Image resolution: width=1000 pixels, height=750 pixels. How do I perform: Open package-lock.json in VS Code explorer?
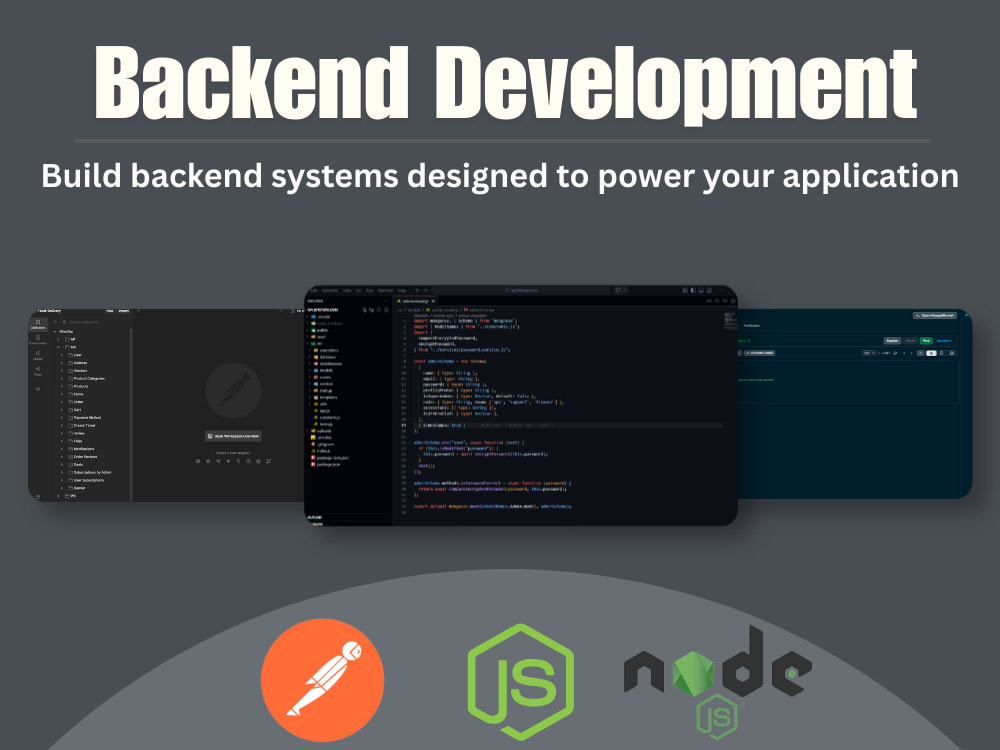pos(330,458)
